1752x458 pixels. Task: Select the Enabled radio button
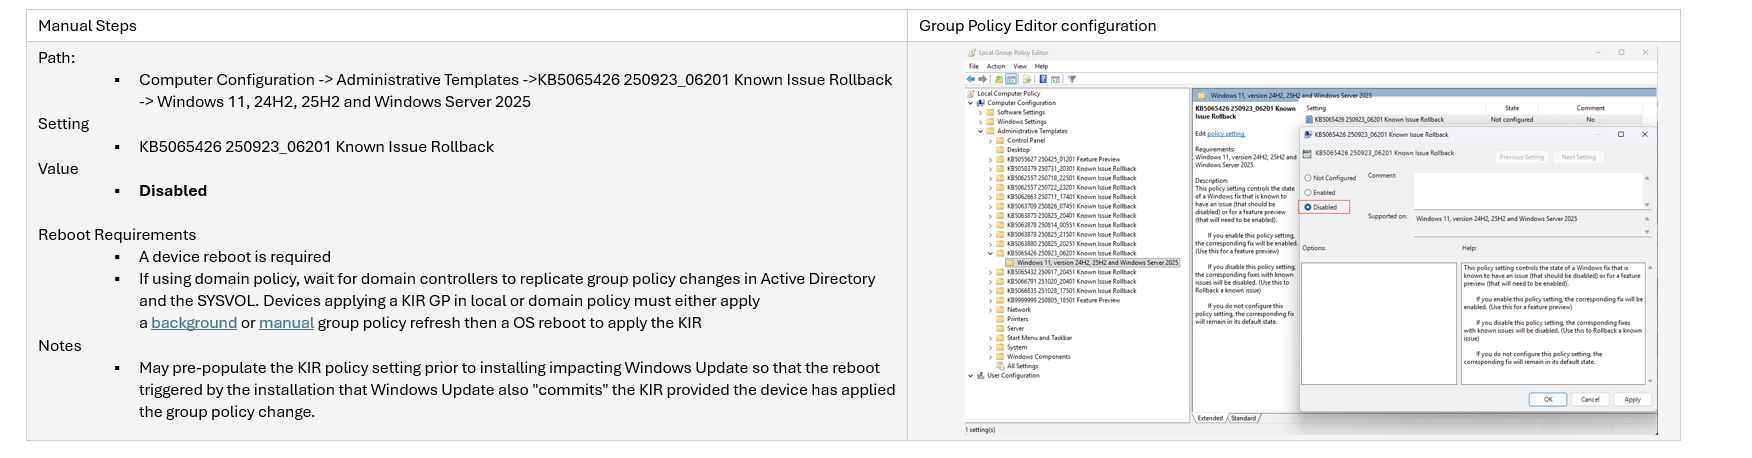coord(1308,192)
